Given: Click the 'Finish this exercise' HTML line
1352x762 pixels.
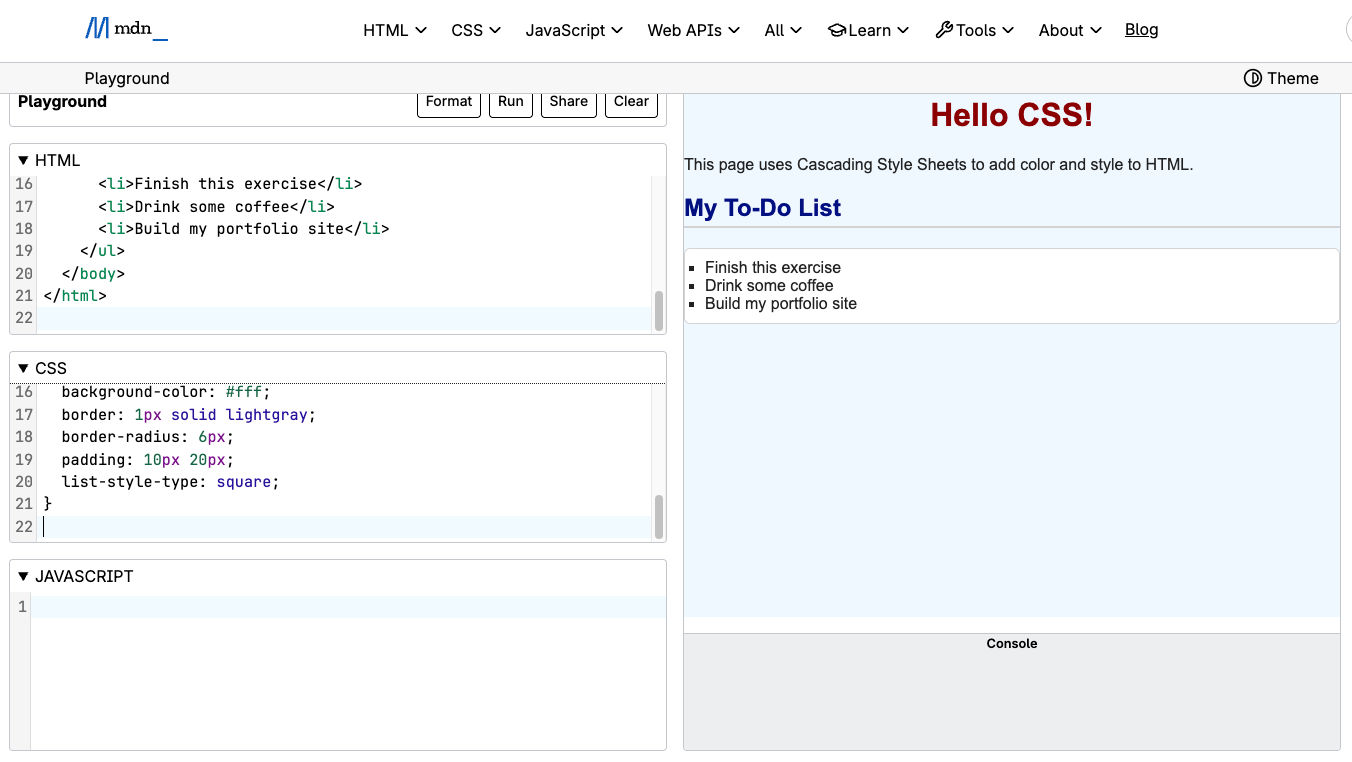Looking at the screenshot, I should point(230,184).
